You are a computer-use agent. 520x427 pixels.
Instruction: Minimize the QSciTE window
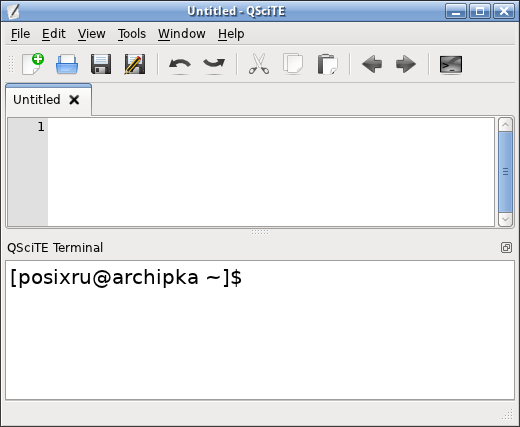coord(456,12)
